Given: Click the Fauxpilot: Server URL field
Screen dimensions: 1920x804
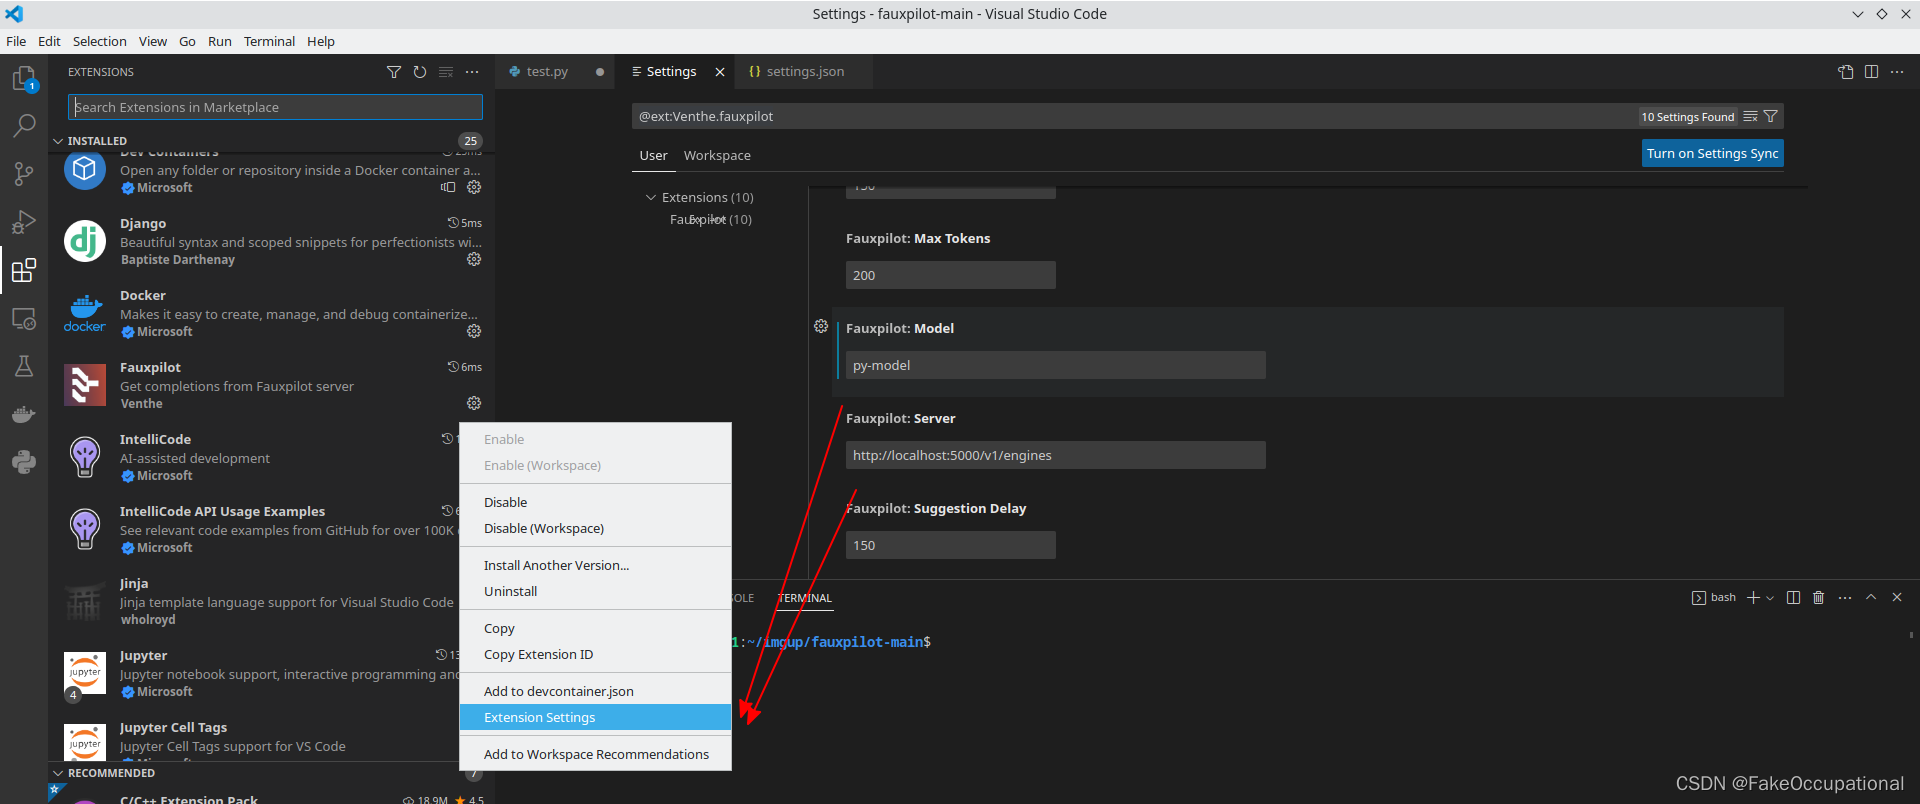Looking at the screenshot, I should pyautogui.click(x=1055, y=455).
